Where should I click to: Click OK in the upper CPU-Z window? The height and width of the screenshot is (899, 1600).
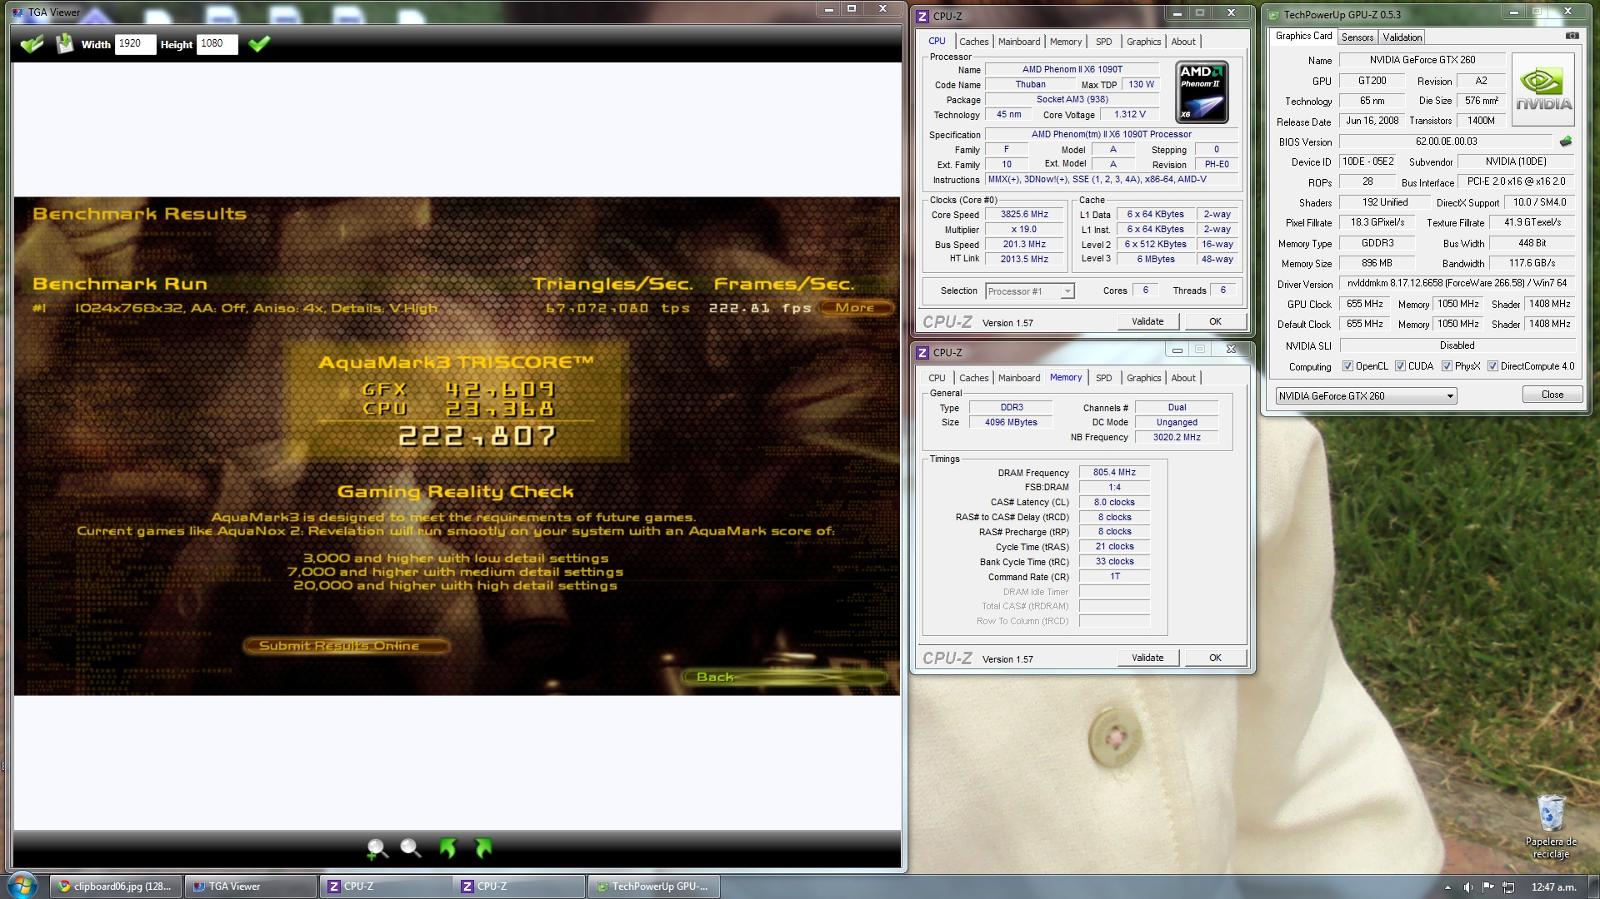tap(1215, 321)
